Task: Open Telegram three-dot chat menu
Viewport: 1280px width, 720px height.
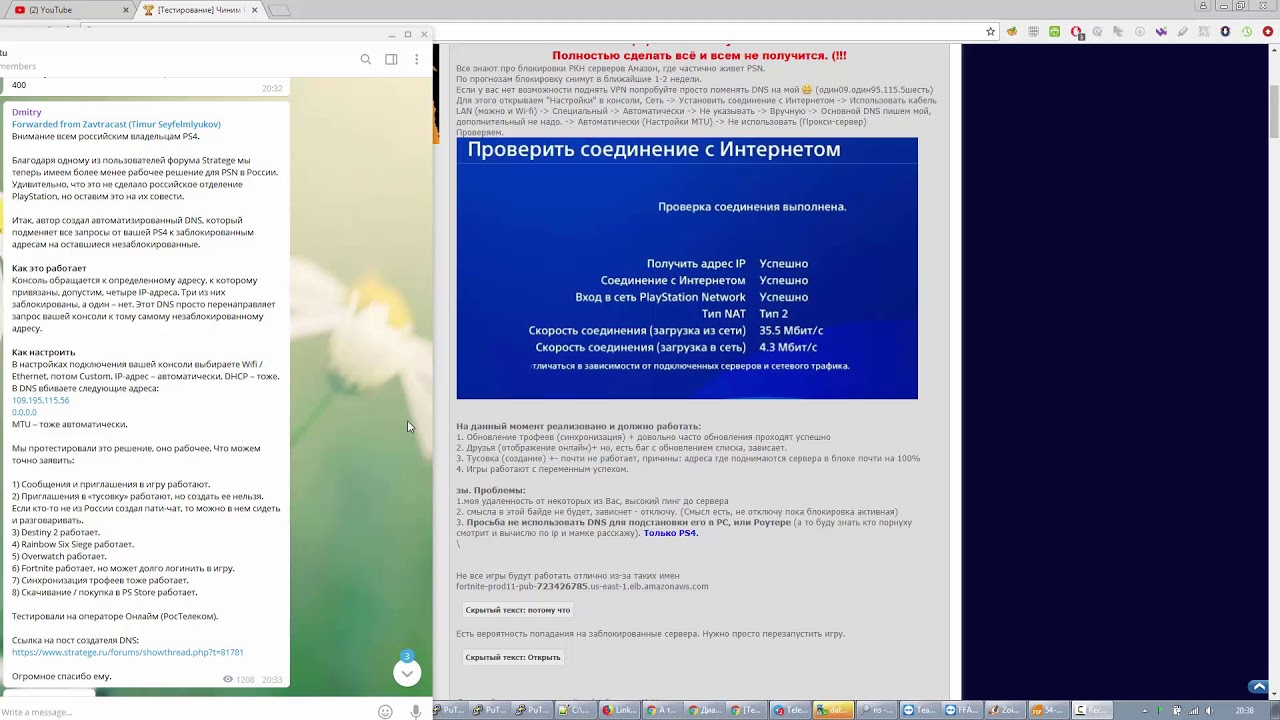Action: tap(417, 60)
